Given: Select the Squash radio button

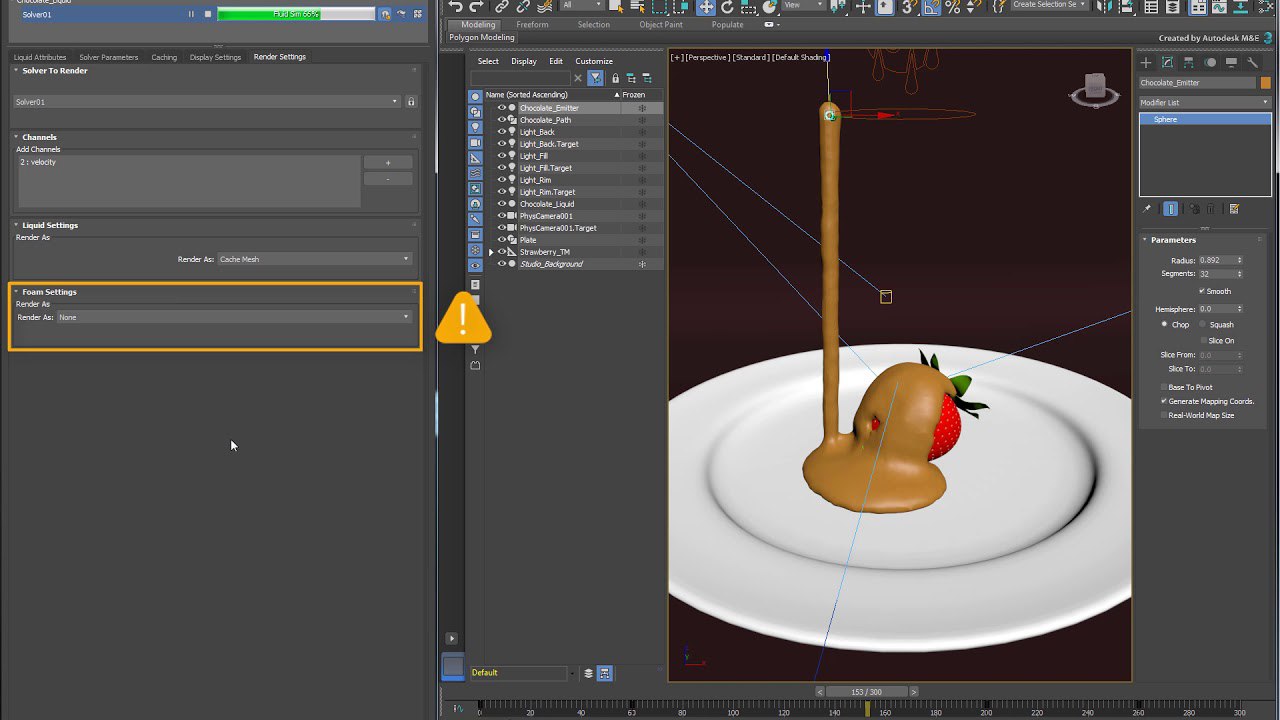Looking at the screenshot, I should point(1203,324).
